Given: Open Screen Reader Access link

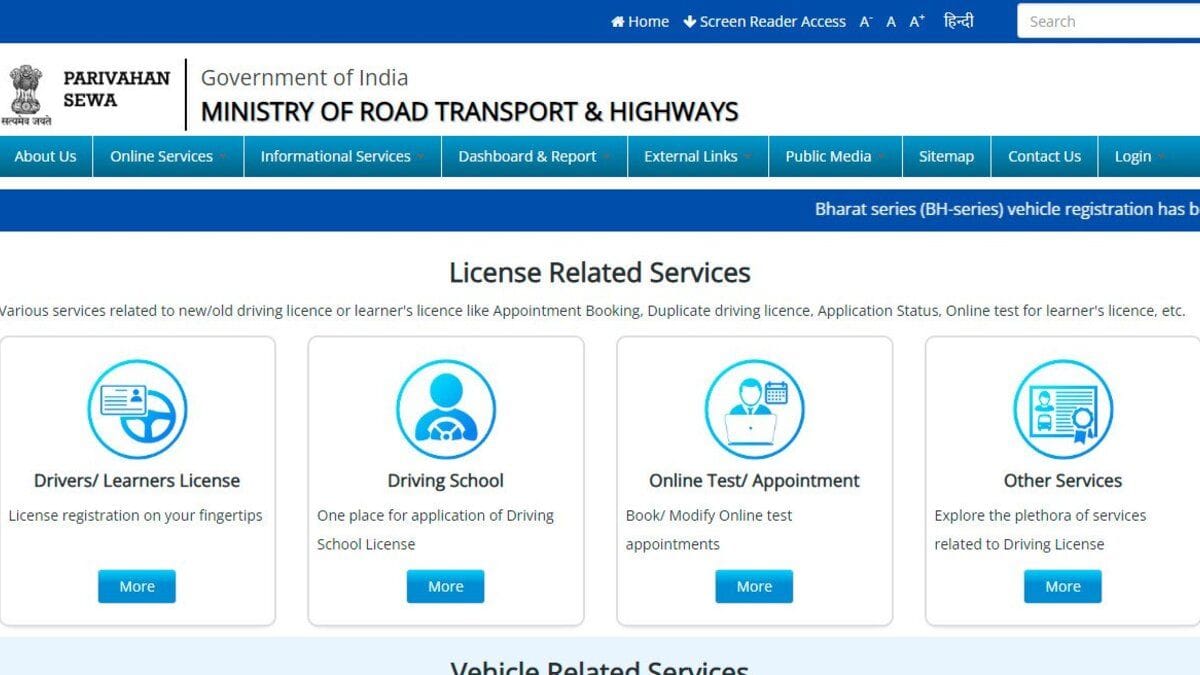Looking at the screenshot, I should tap(765, 21).
